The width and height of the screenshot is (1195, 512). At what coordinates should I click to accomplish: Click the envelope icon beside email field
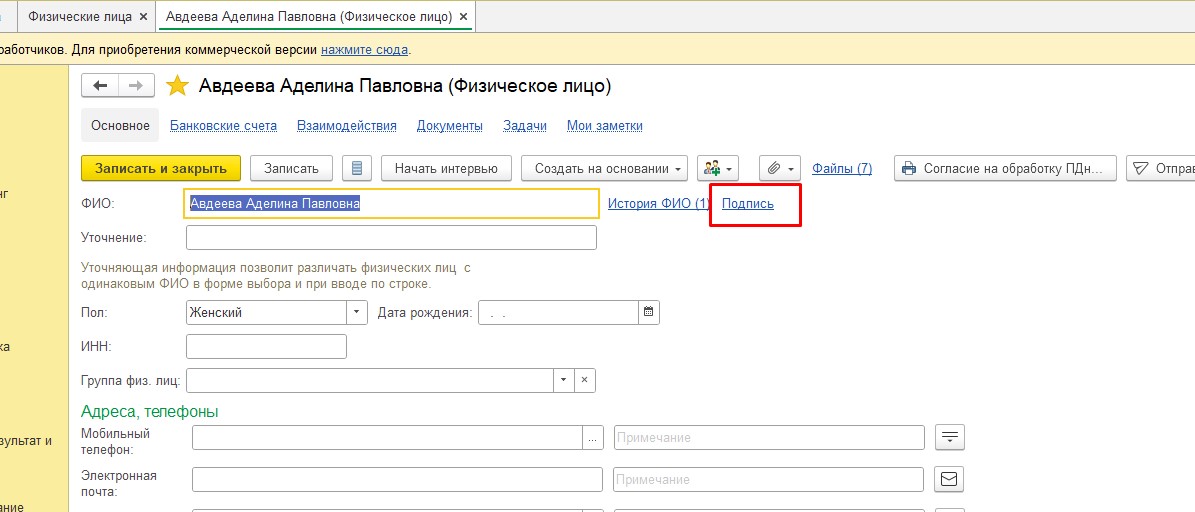(949, 480)
